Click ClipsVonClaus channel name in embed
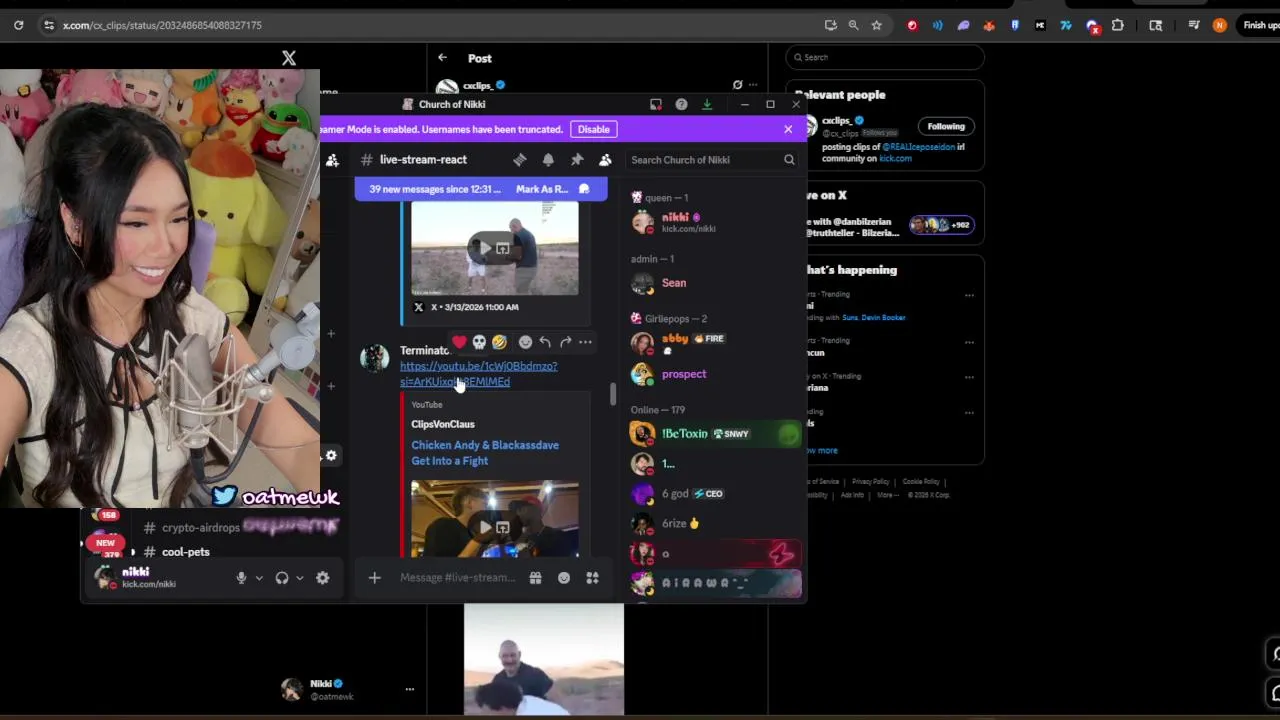Viewport: 1280px width, 720px height. pyautogui.click(x=443, y=424)
